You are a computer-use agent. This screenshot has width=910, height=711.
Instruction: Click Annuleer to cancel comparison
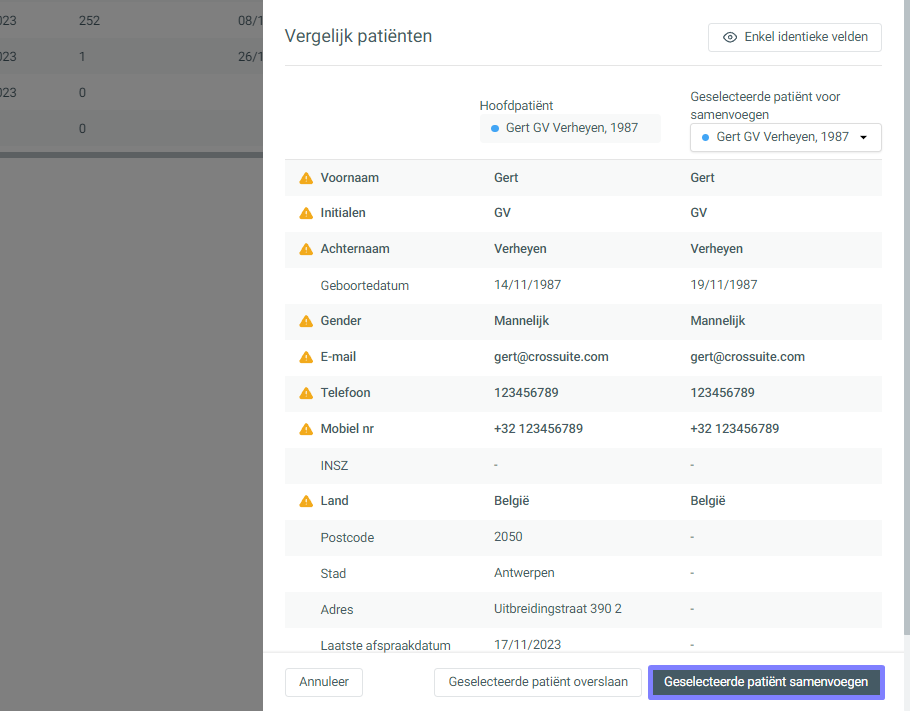click(x=324, y=682)
